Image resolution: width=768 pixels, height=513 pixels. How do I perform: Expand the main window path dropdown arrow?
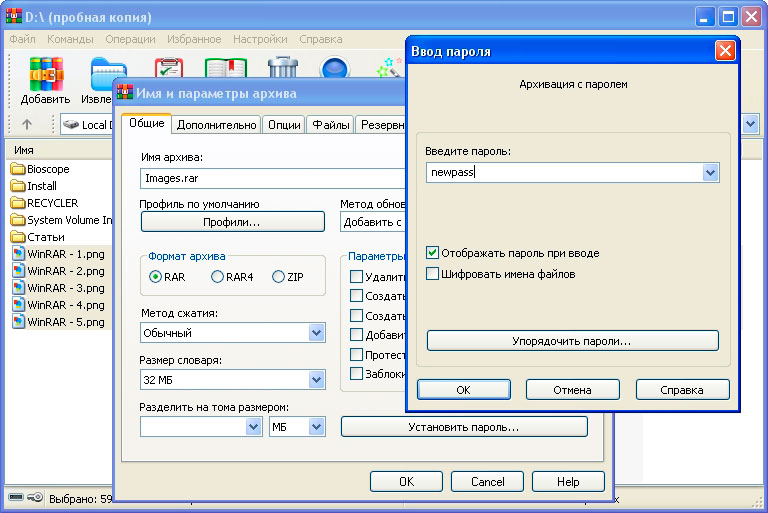coord(750,124)
